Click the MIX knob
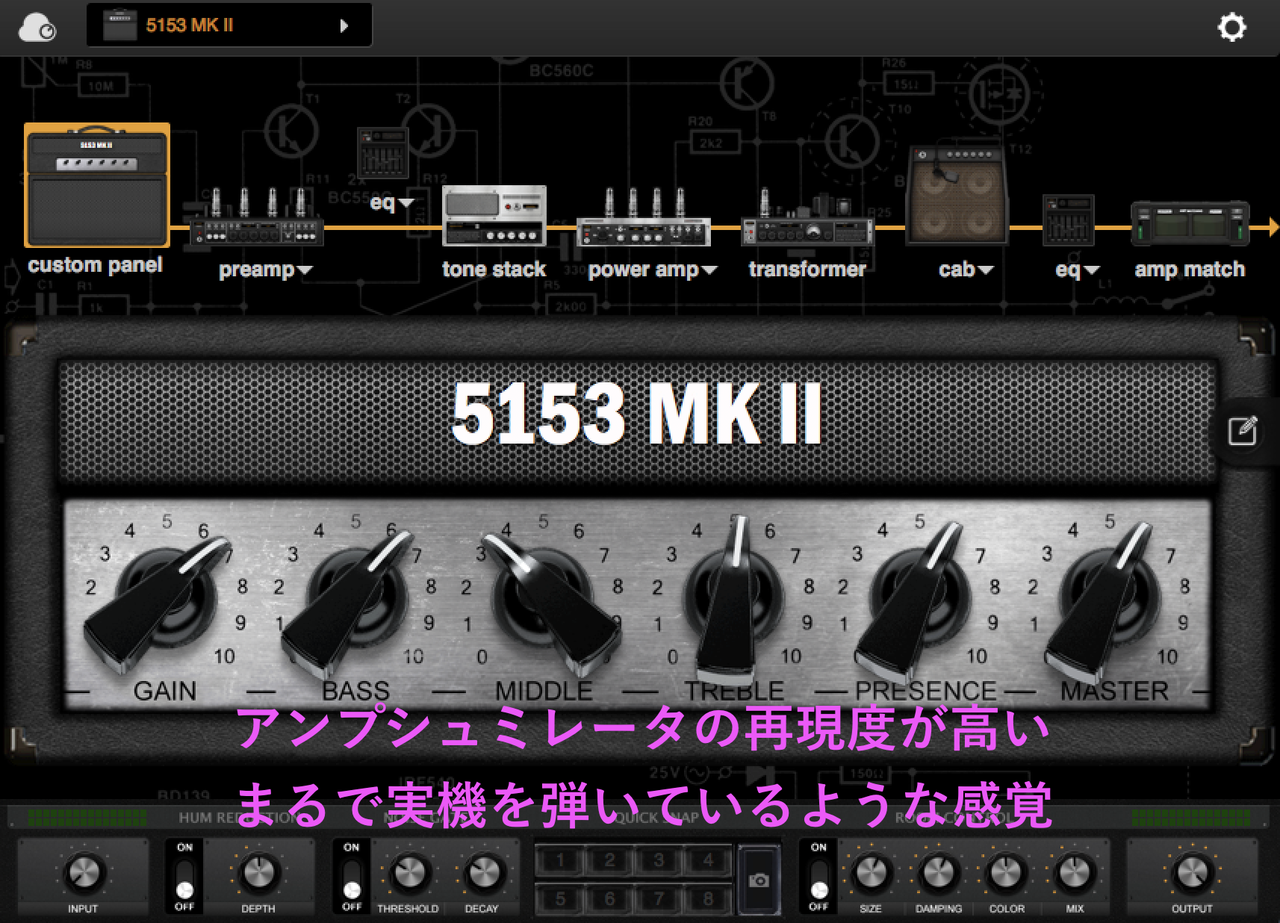 point(1075,873)
